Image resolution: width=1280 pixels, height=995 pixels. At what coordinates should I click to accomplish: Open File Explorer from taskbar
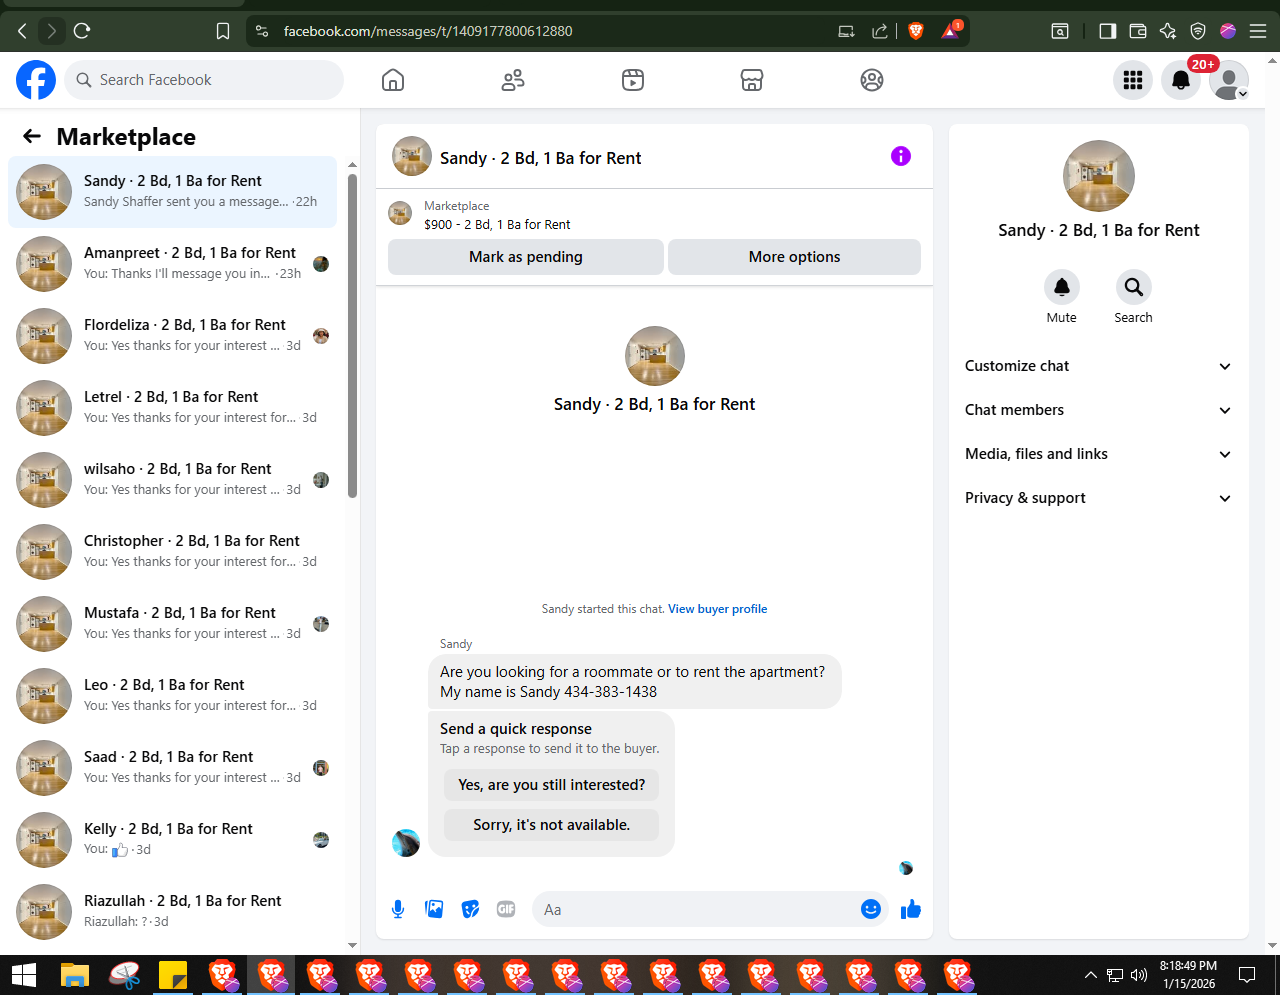(x=75, y=975)
